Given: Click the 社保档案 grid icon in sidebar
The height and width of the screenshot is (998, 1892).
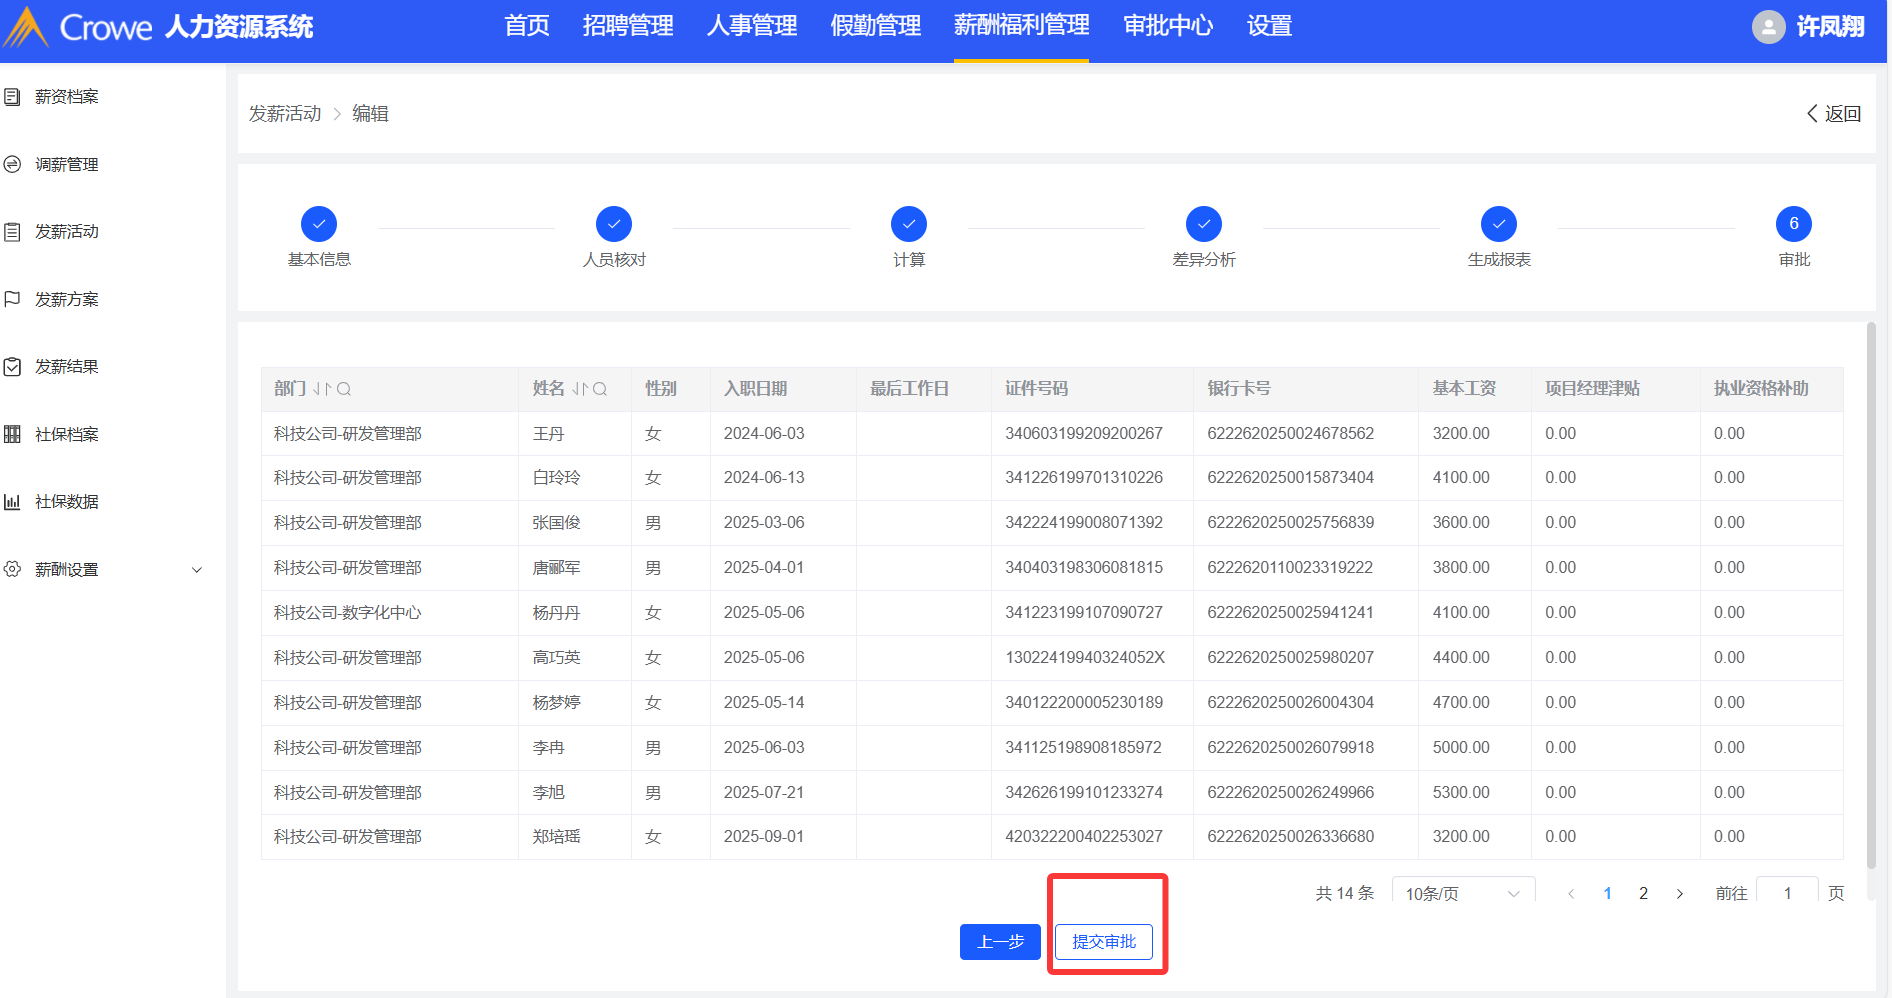Looking at the screenshot, I should point(13,434).
